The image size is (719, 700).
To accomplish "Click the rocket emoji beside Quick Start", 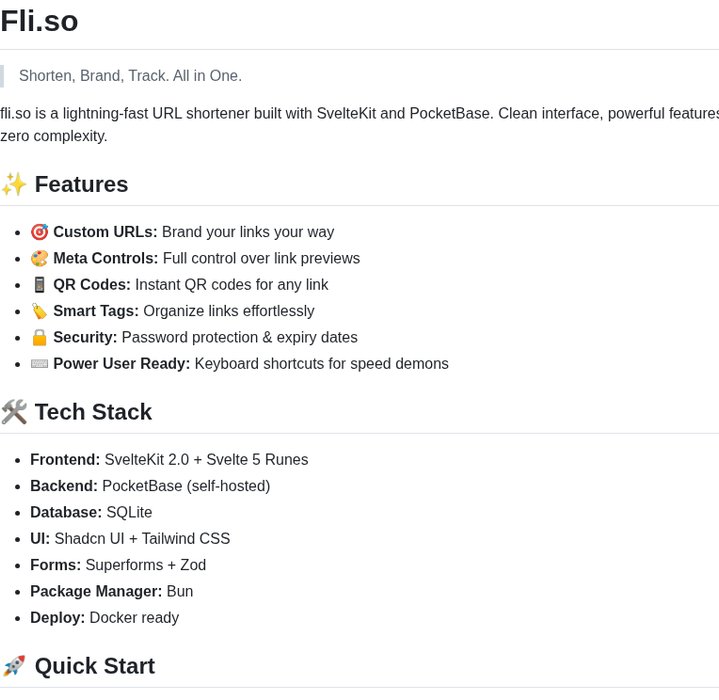I will (14, 666).
